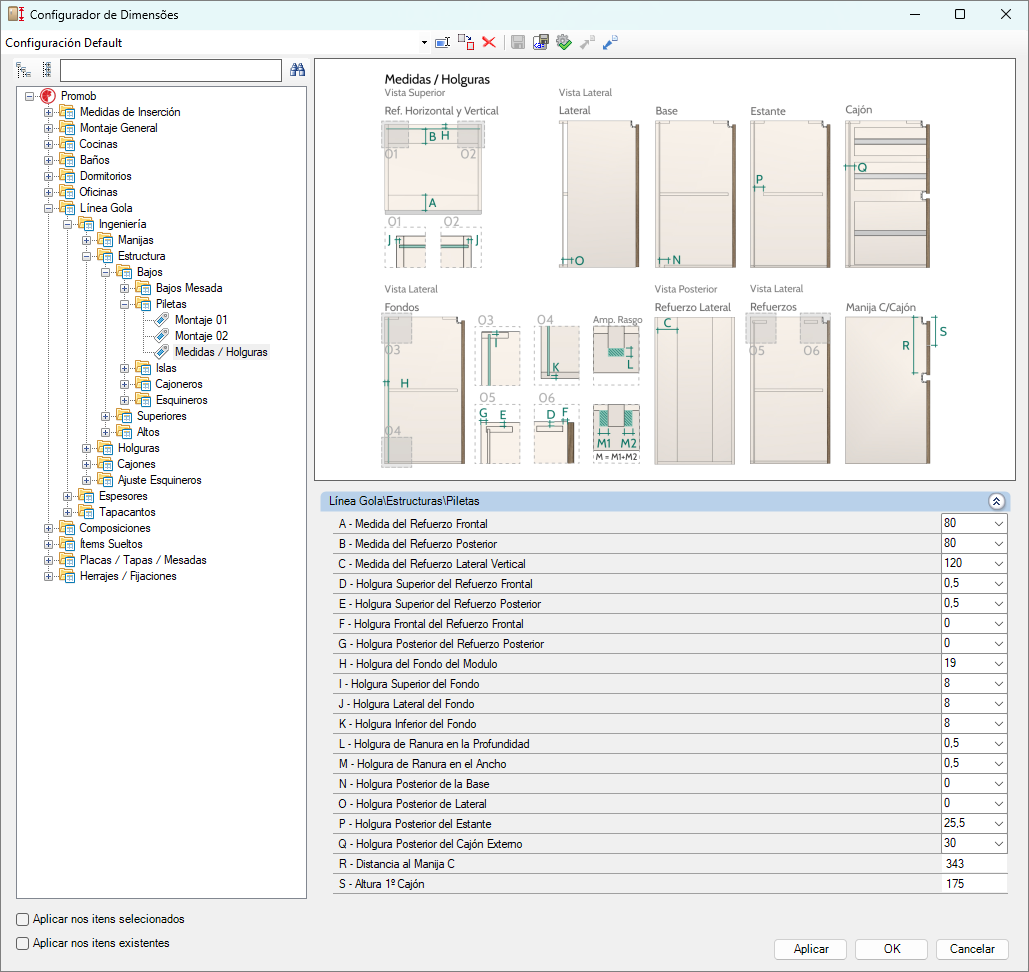Select 'Montaje 01' in the tree
The height and width of the screenshot is (972, 1029).
point(200,320)
